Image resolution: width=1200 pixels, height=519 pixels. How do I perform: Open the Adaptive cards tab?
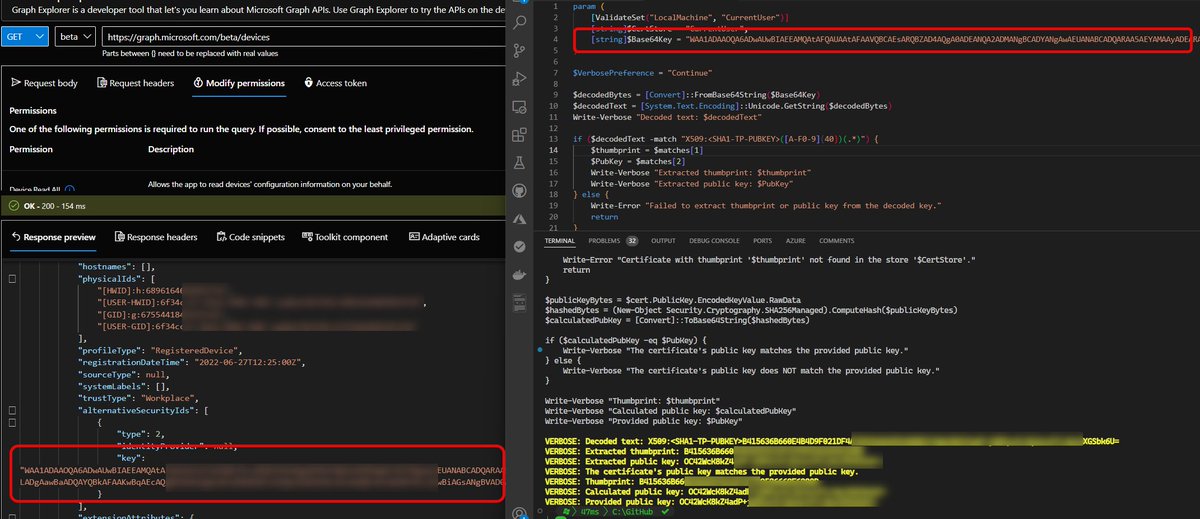pos(445,237)
